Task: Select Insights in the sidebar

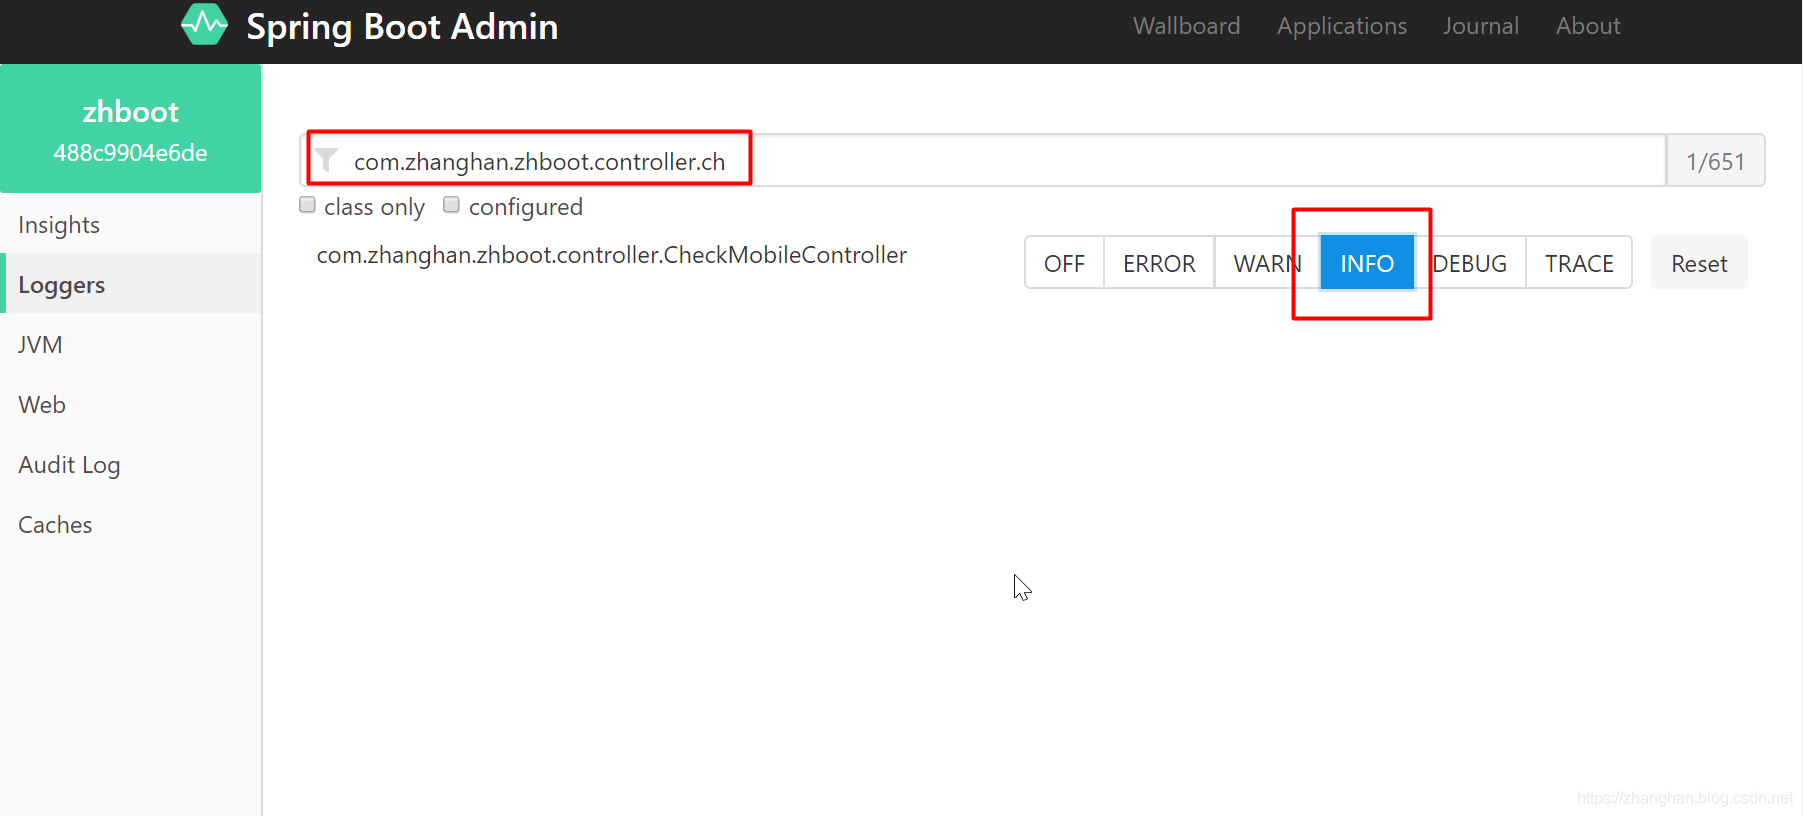Action: tap(131, 225)
